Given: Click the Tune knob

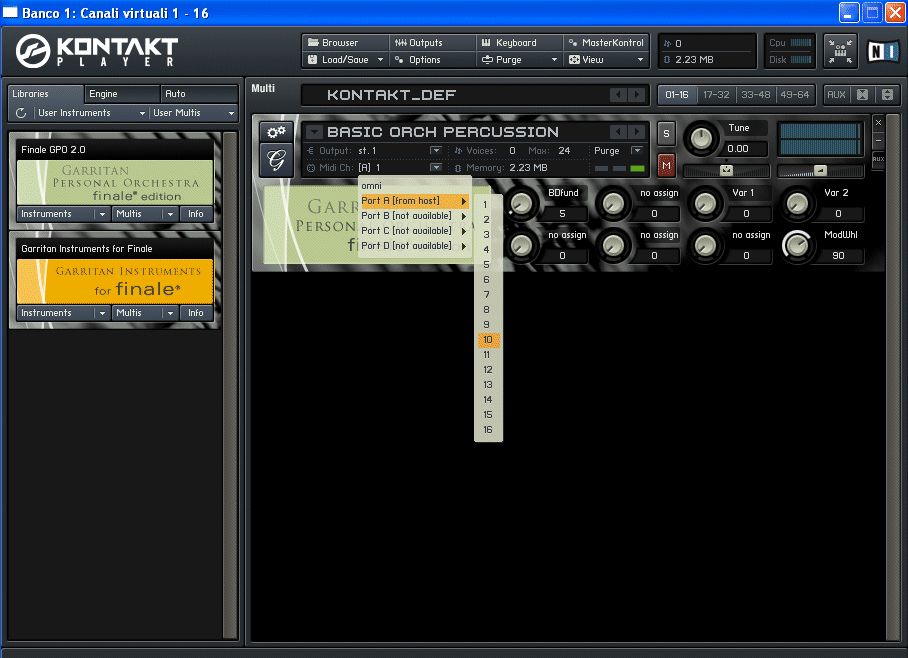Looking at the screenshot, I should (x=701, y=139).
